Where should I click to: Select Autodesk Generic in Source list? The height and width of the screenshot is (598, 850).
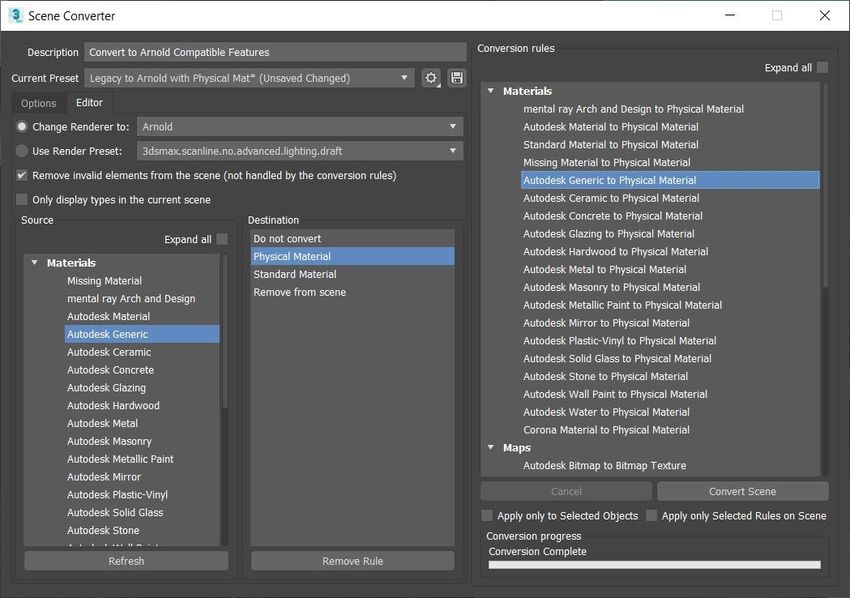(x=142, y=334)
